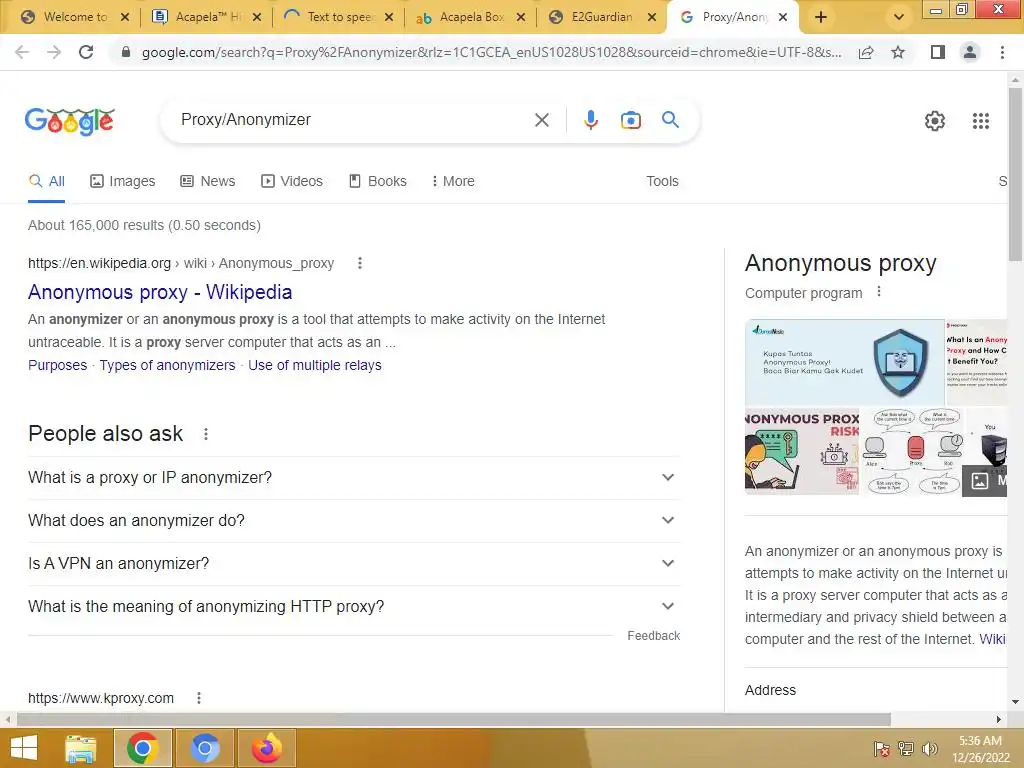Open Google settings gear
The height and width of the screenshot is (768, 1024).
(935, 121)
